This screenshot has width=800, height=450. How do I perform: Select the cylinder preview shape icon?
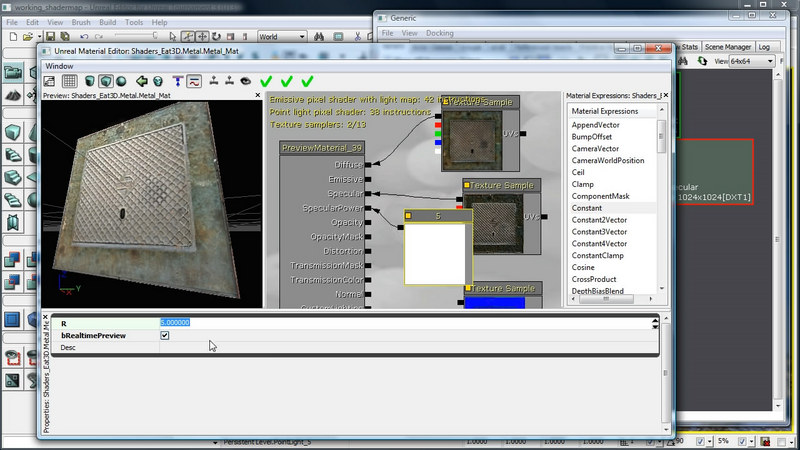pyautogui.click(x=90, y=81)
